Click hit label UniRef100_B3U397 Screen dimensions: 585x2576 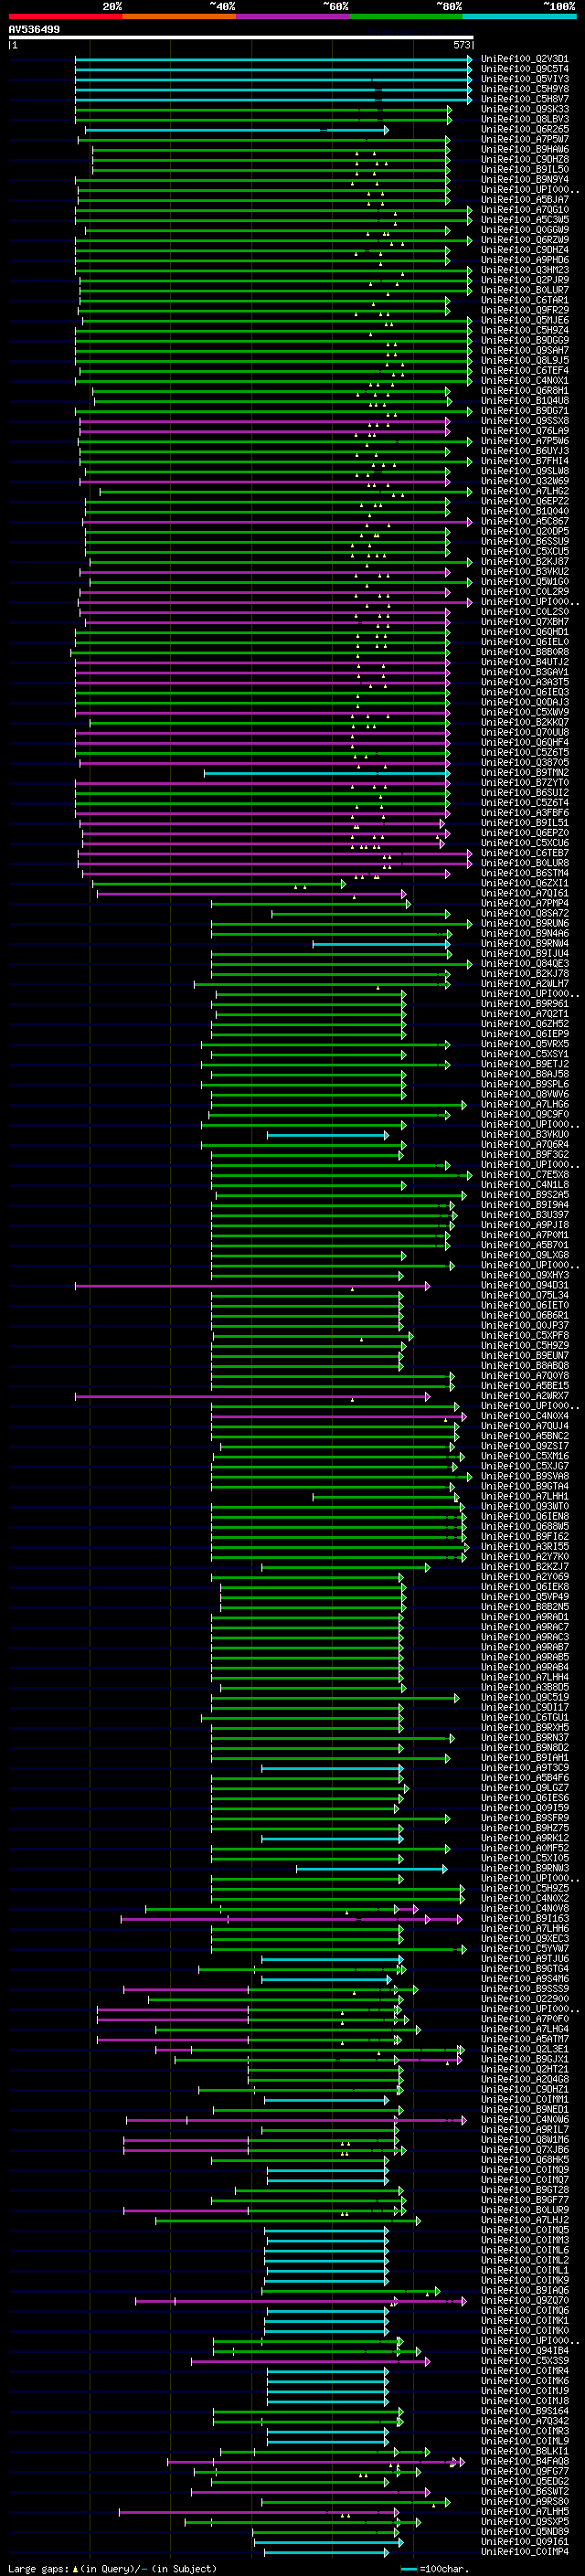[x=525, y=1215]
